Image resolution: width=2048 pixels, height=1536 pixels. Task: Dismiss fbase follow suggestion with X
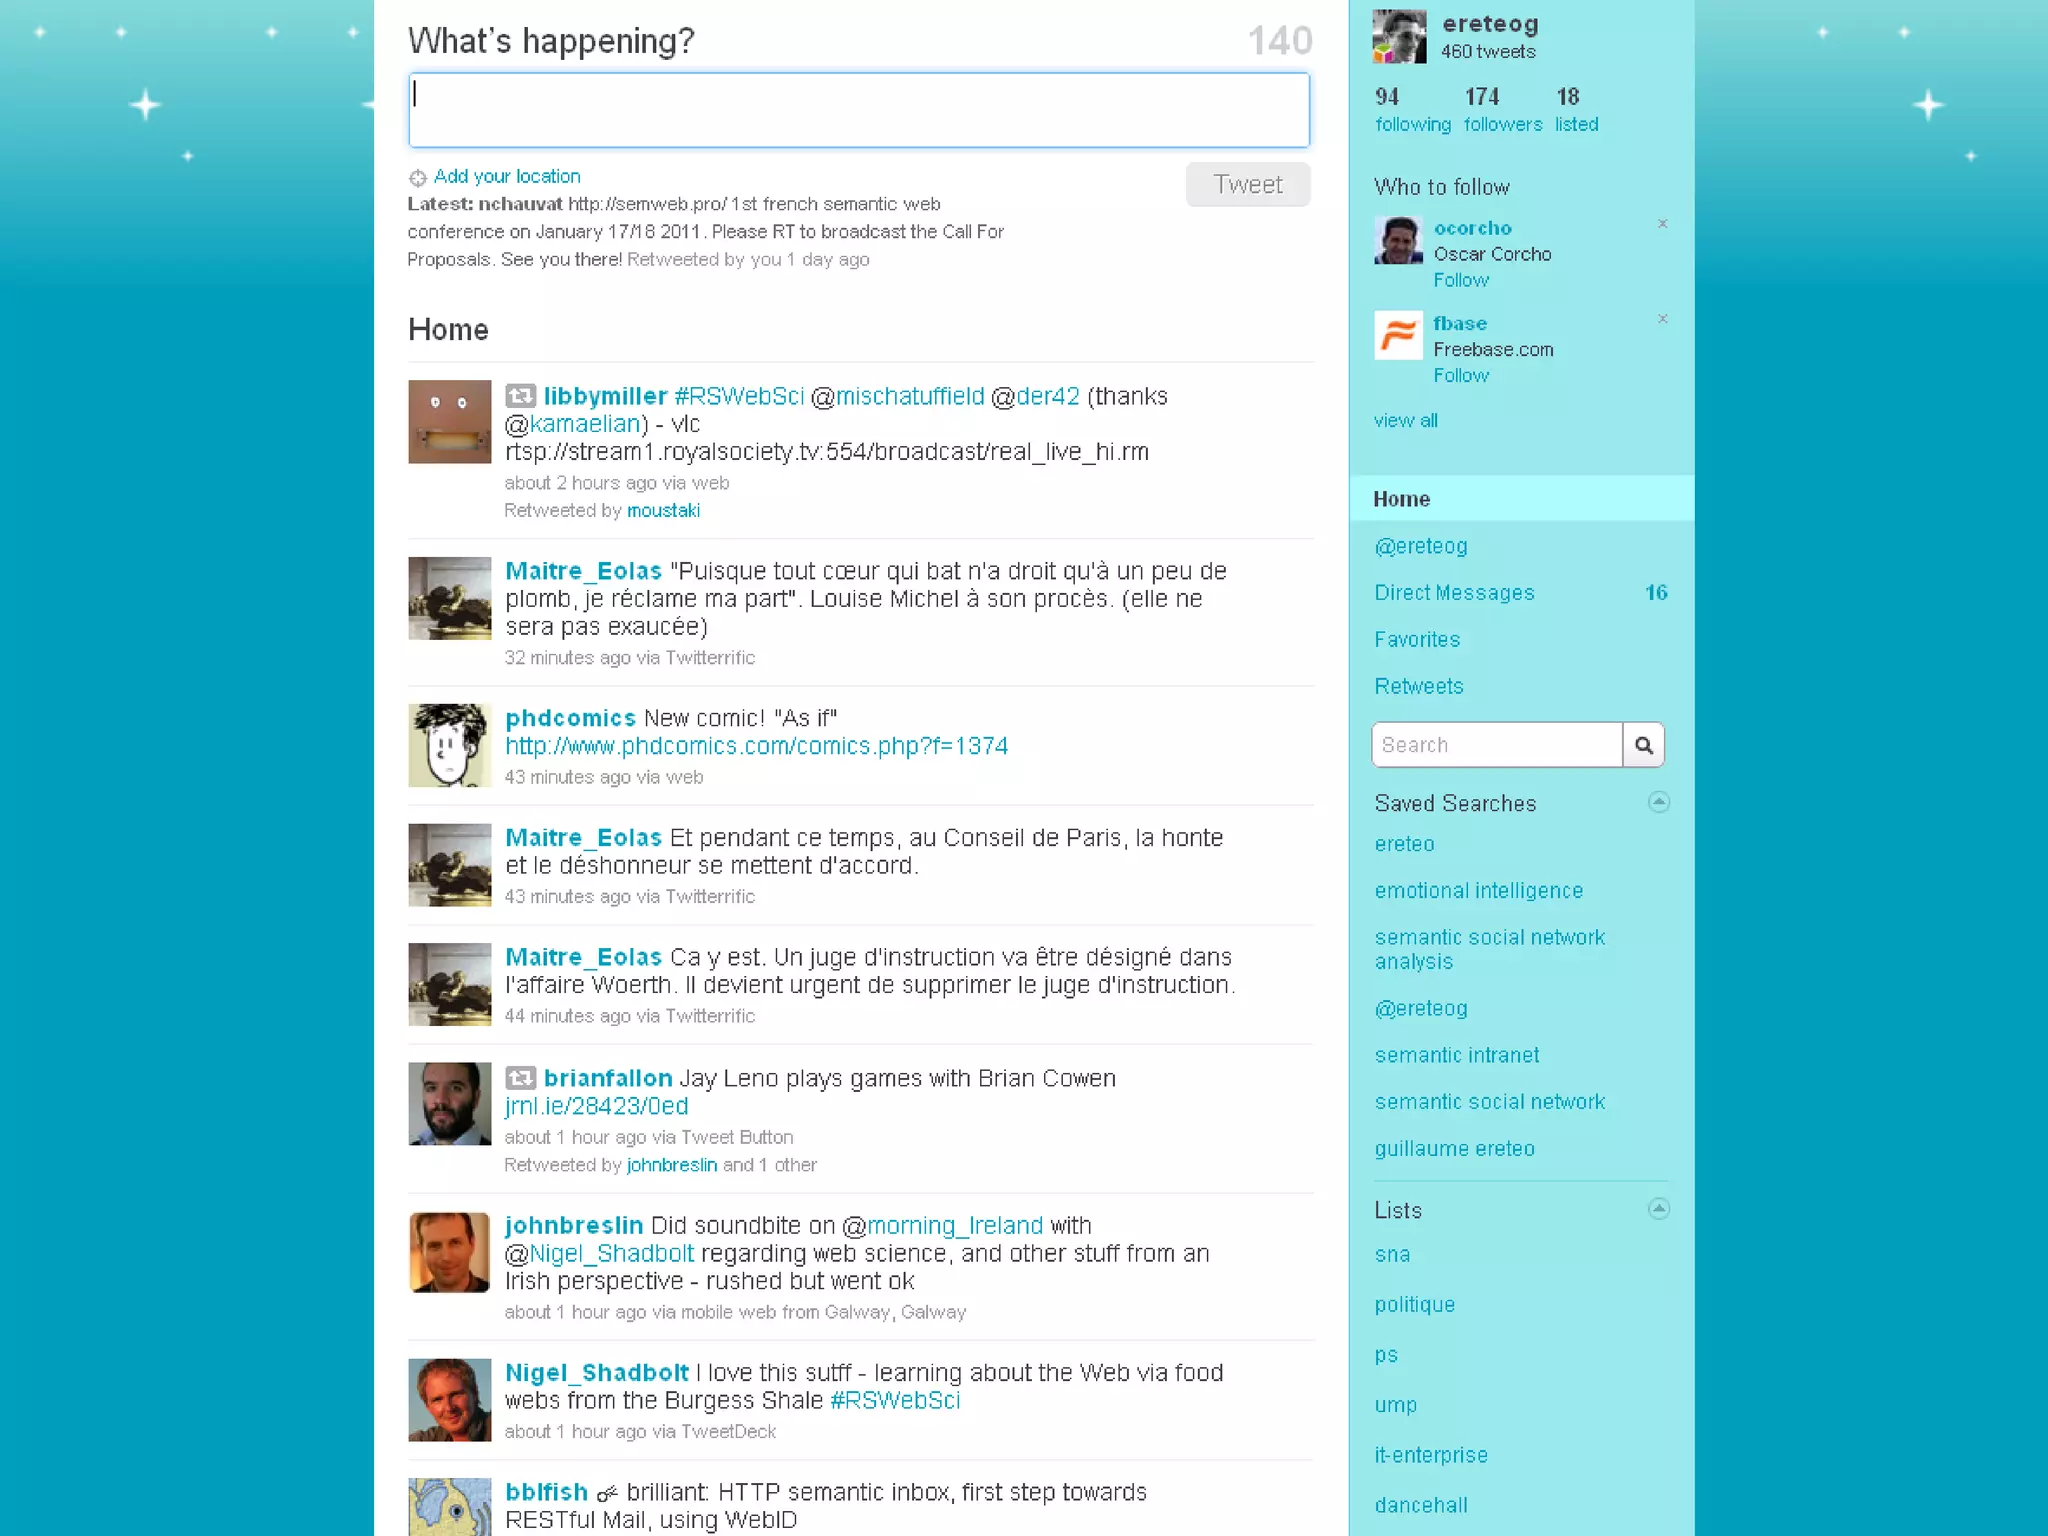pos(1662,319)
